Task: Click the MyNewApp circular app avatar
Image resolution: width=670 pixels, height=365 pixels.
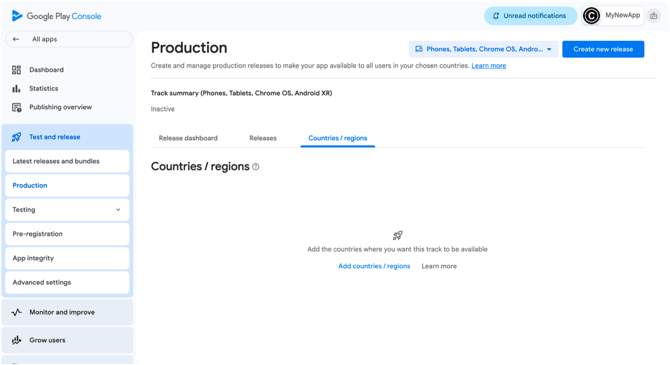Action: coord(592,16)
